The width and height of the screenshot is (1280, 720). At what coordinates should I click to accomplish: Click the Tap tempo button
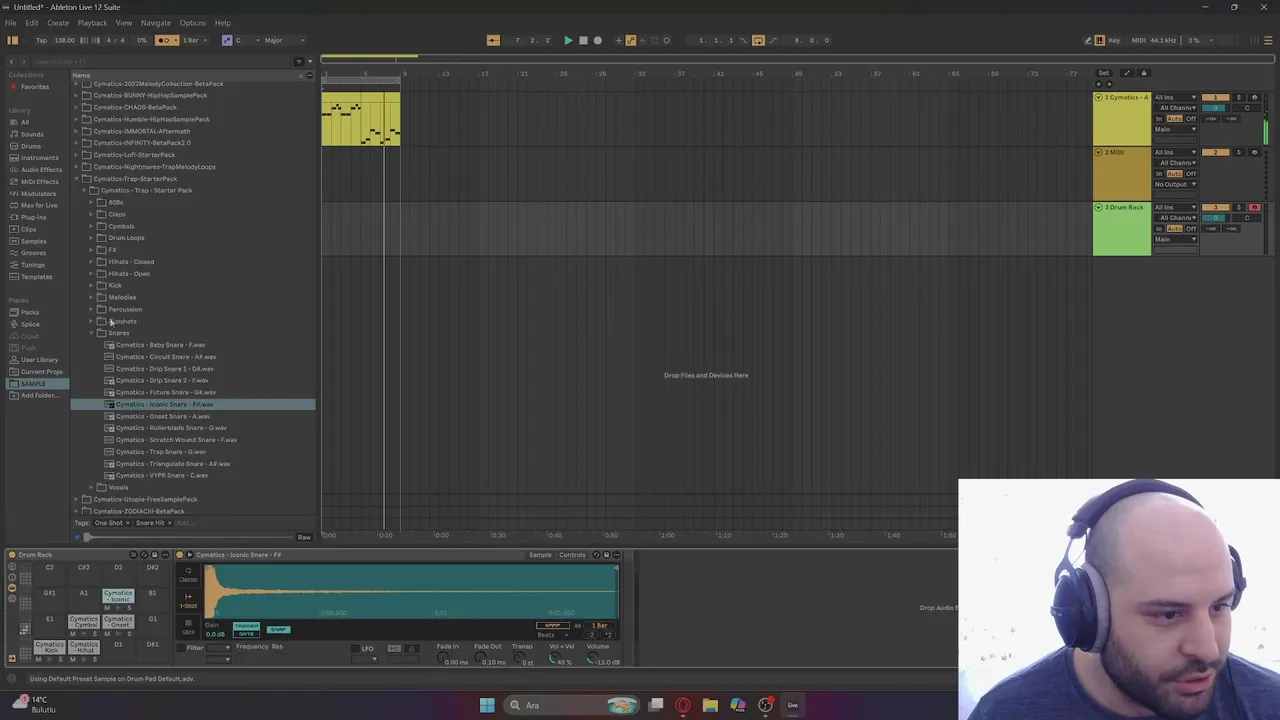pyautogui.click(x=41, y=40)
